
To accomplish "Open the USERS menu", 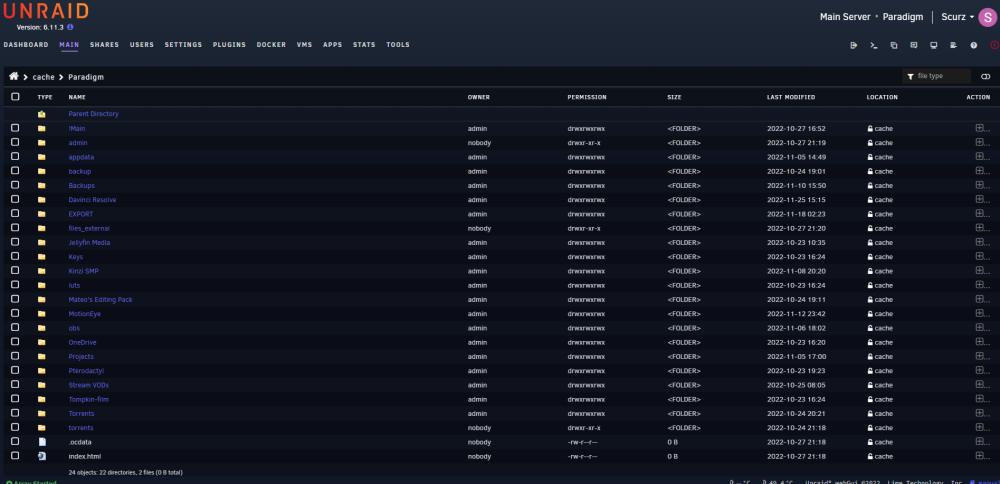I will point(142,45).
